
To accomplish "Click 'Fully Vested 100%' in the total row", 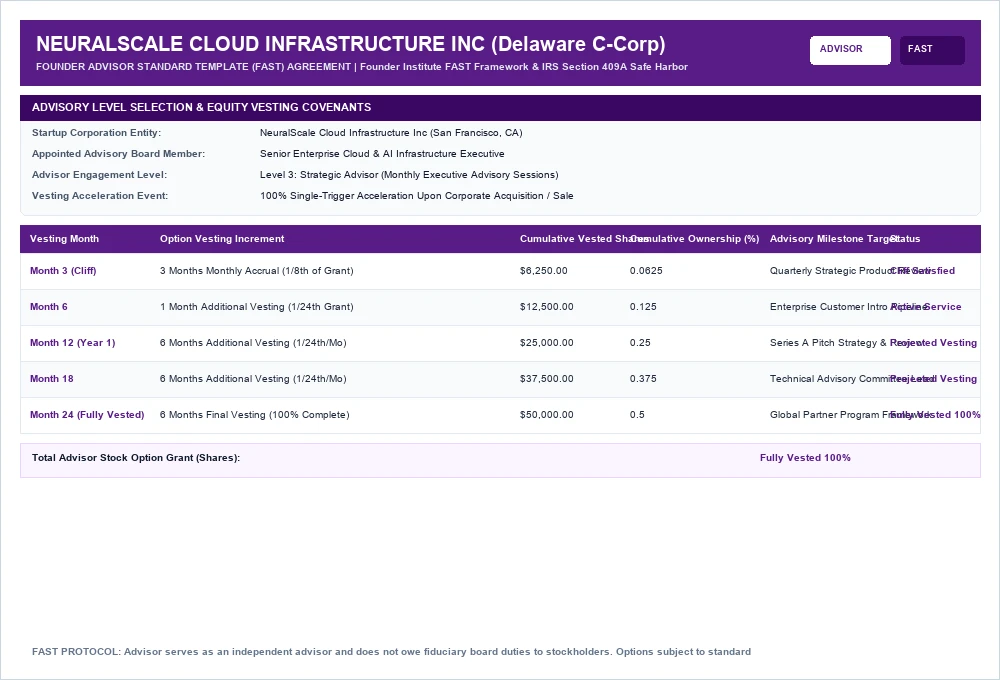I will (805, 457).
